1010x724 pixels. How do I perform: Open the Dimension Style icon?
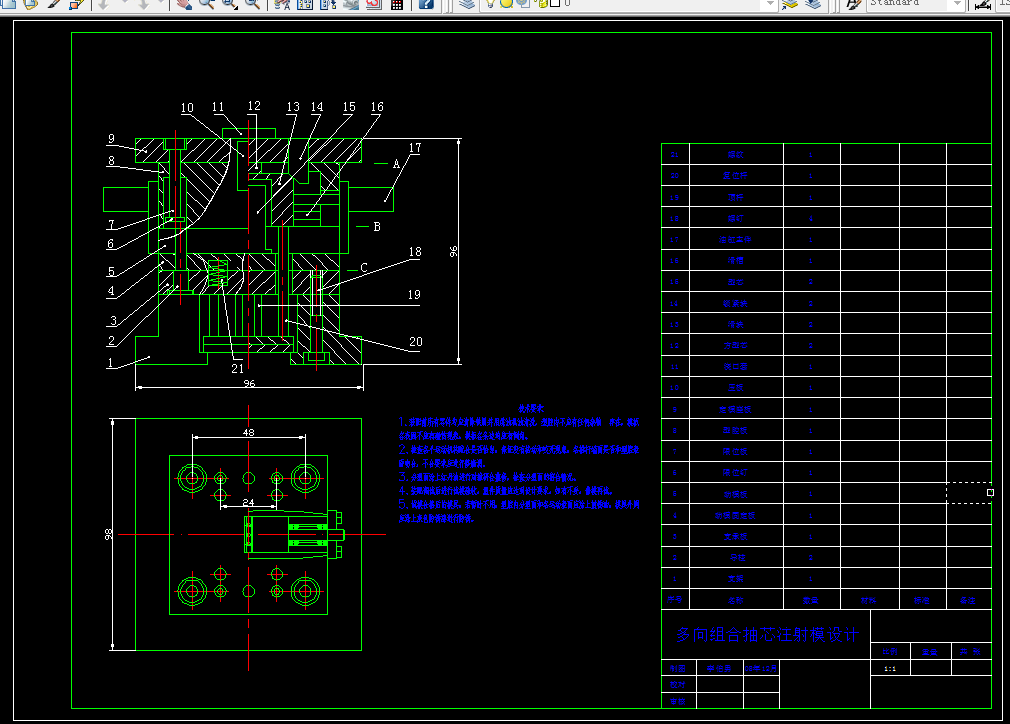point(983,5)
